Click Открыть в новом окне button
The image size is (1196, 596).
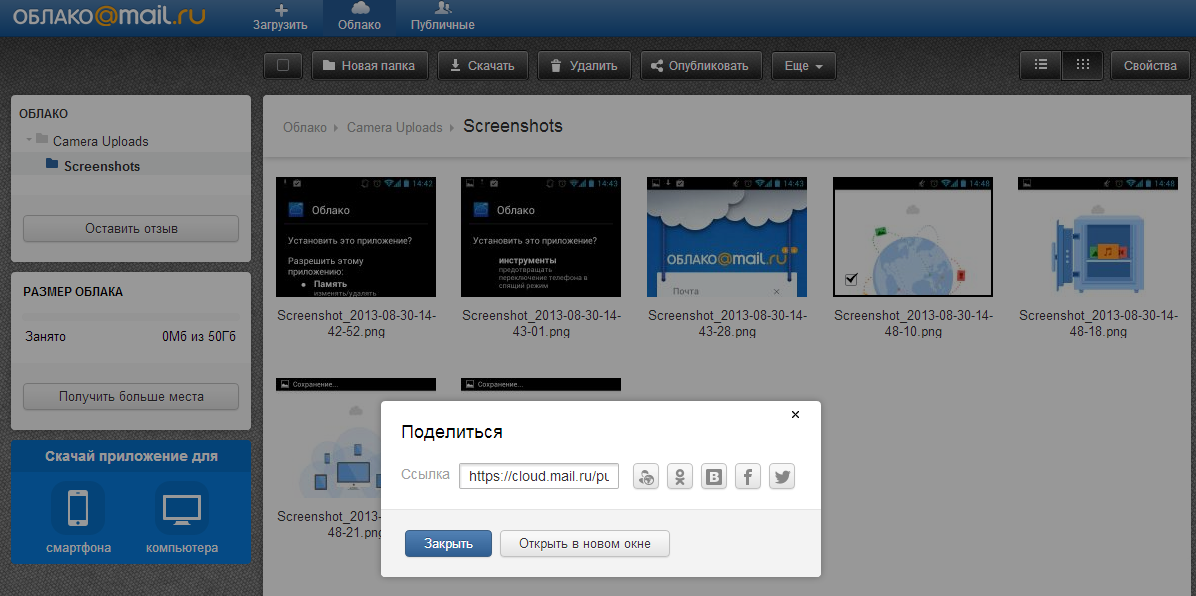coord(585,544)
